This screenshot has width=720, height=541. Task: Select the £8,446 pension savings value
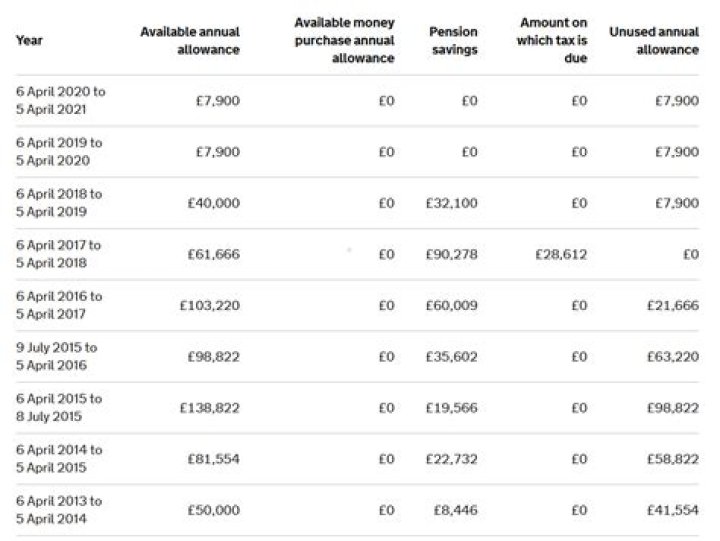pos(456,510)
